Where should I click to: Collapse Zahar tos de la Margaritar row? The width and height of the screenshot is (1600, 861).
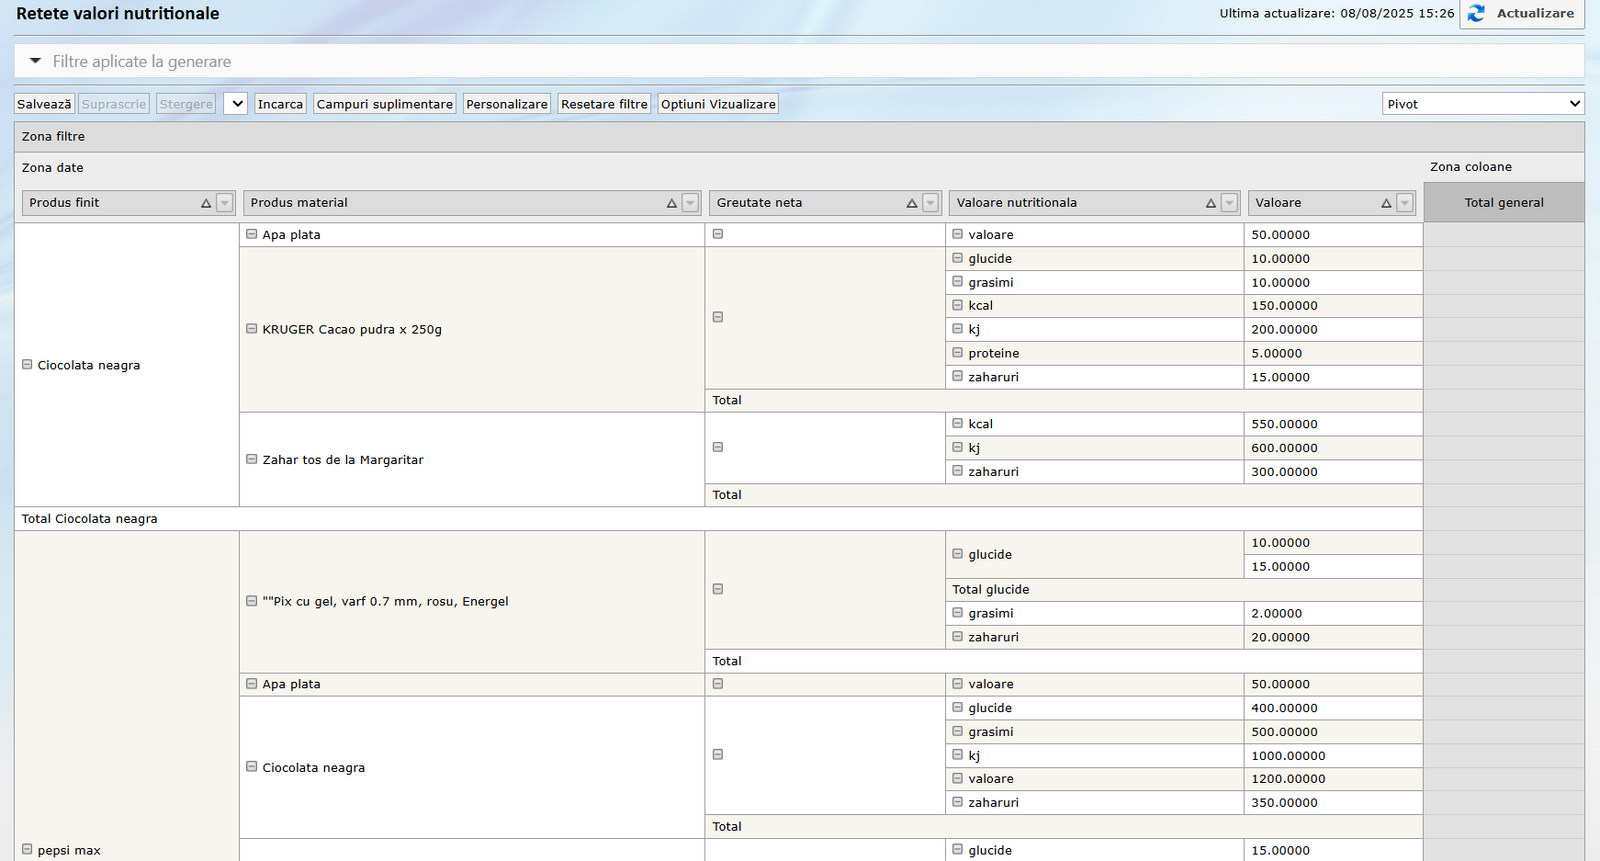coord(252,460)
